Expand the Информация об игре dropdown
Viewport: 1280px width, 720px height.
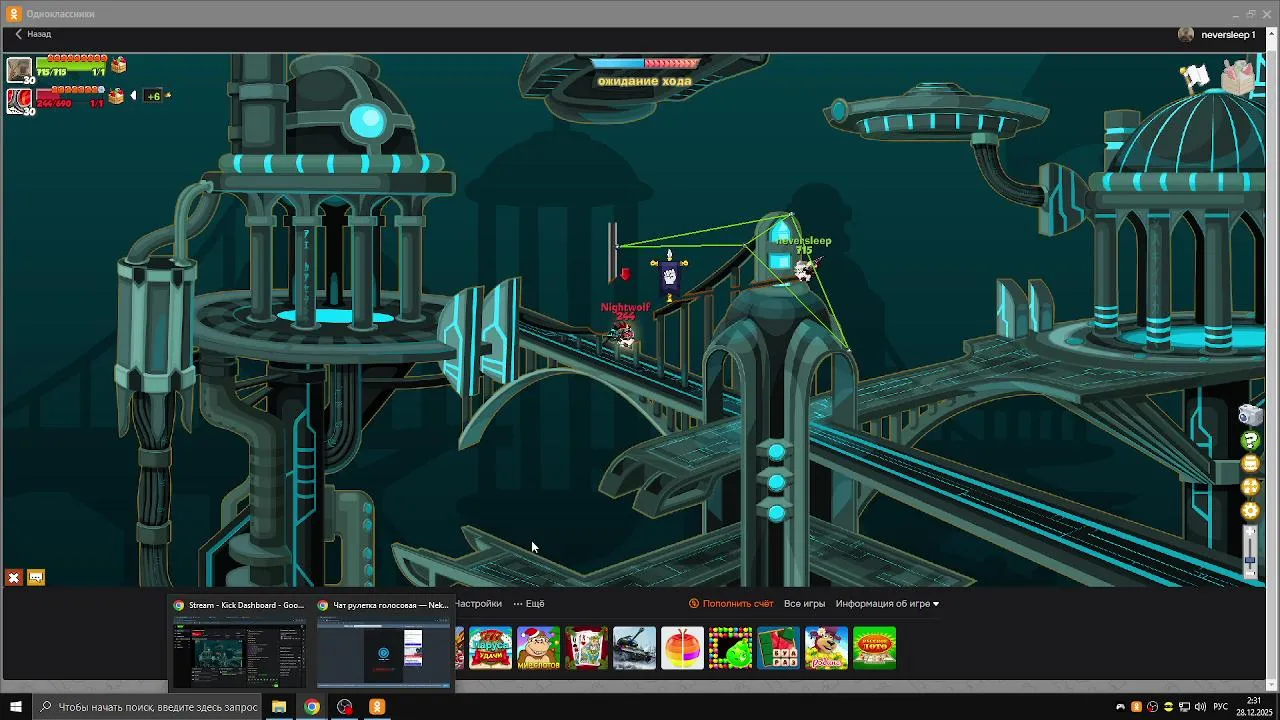click(887, 604)
